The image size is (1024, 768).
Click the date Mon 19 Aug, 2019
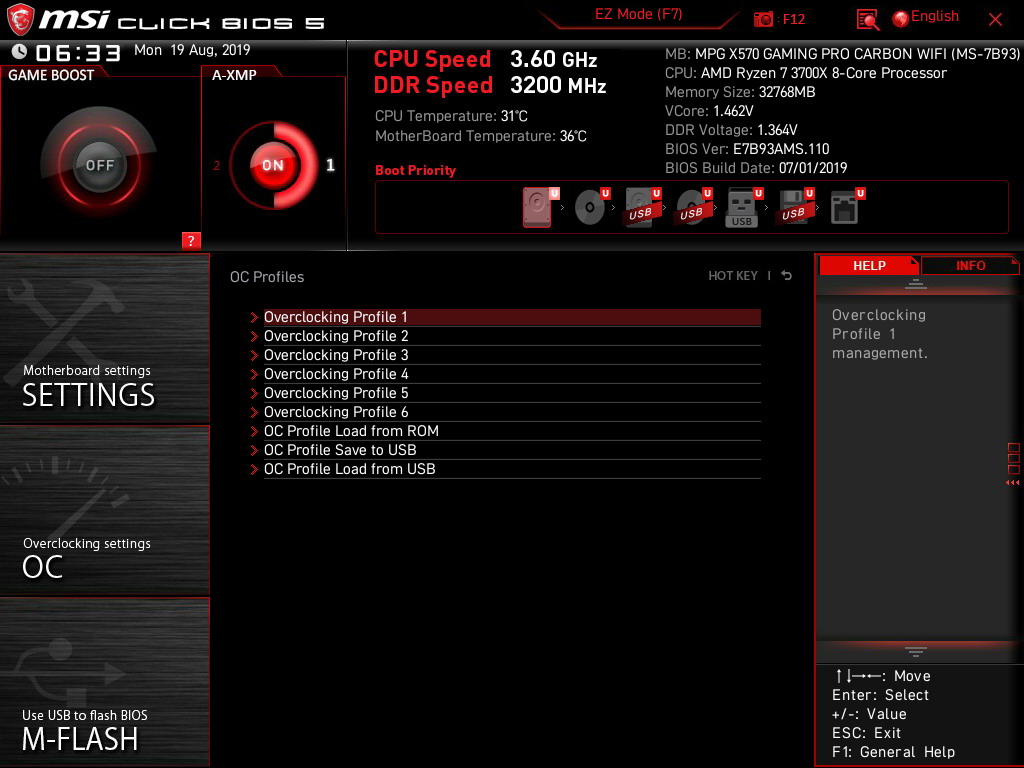point(192,50)
